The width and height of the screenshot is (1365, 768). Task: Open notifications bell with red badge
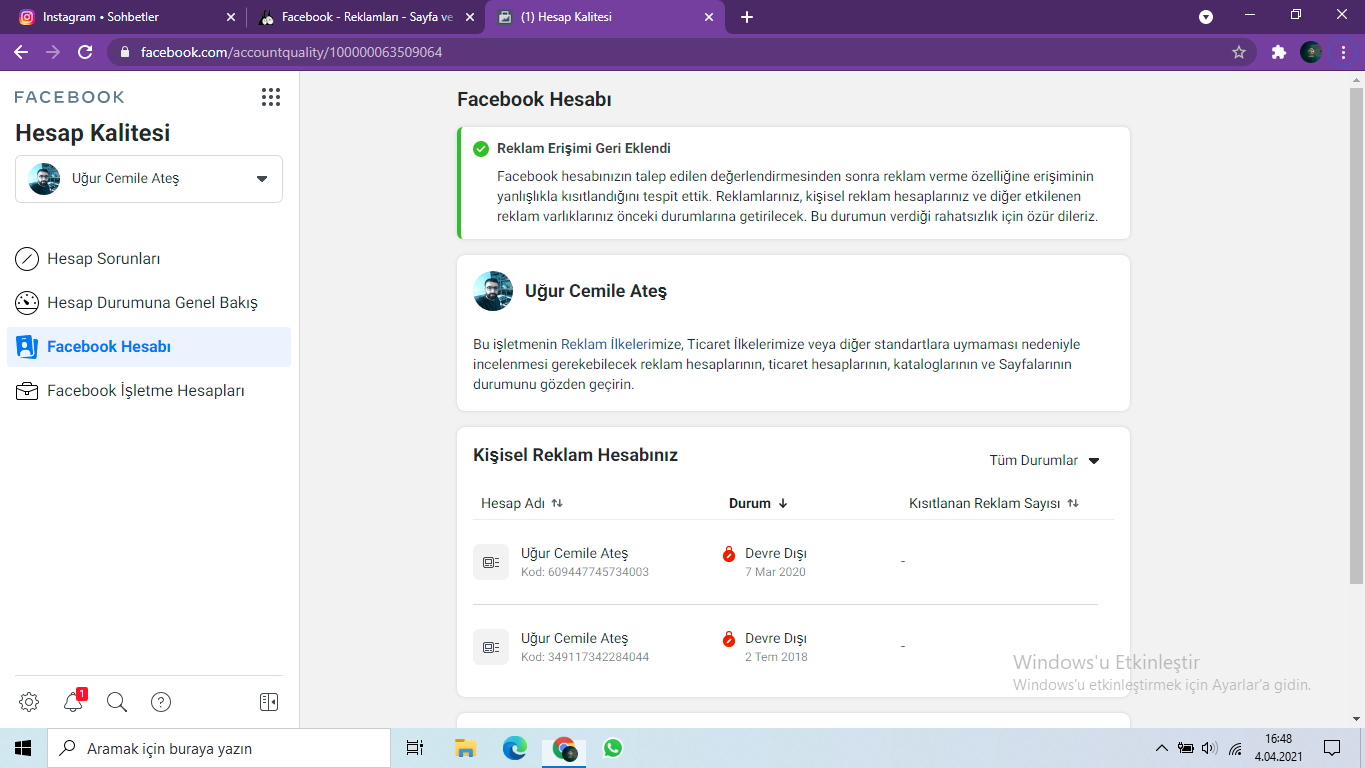click(x=73, y=702)
